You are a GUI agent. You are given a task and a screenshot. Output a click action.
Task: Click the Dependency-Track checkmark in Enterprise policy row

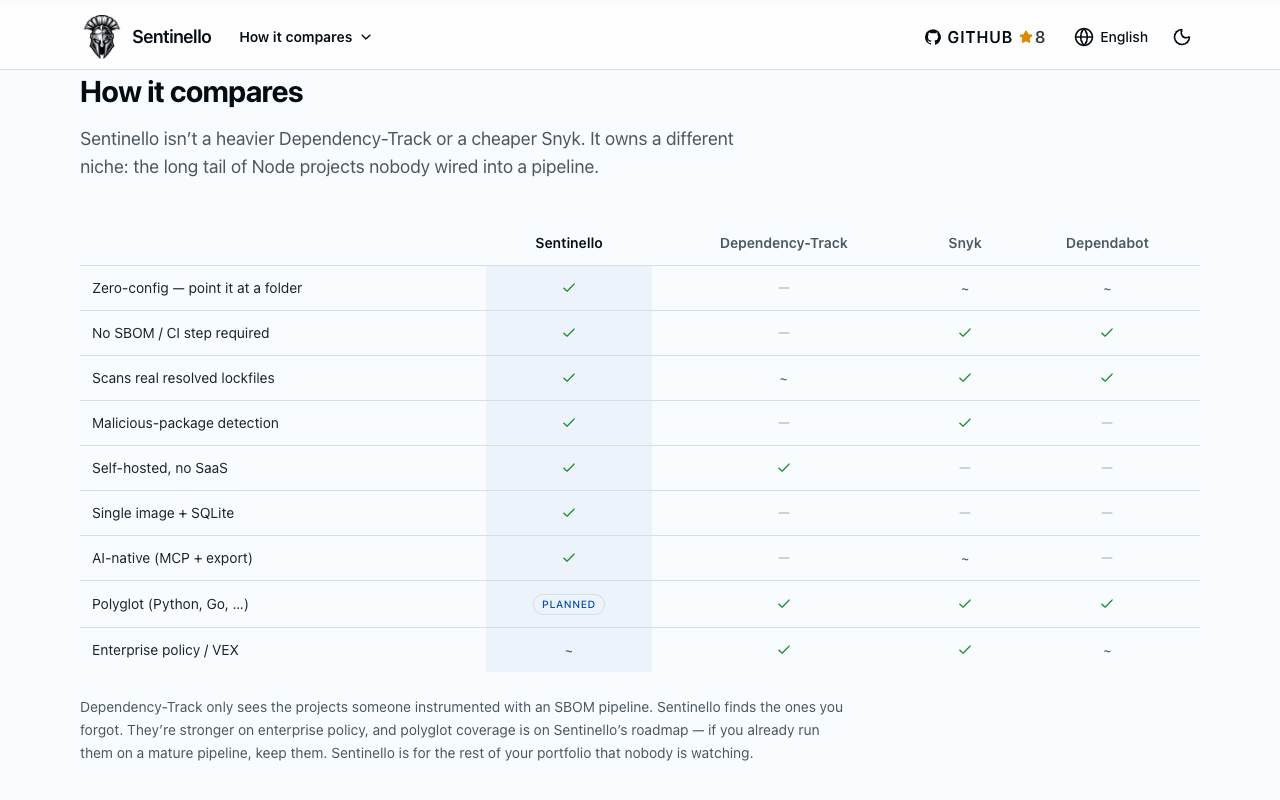[x=784, y=650]
